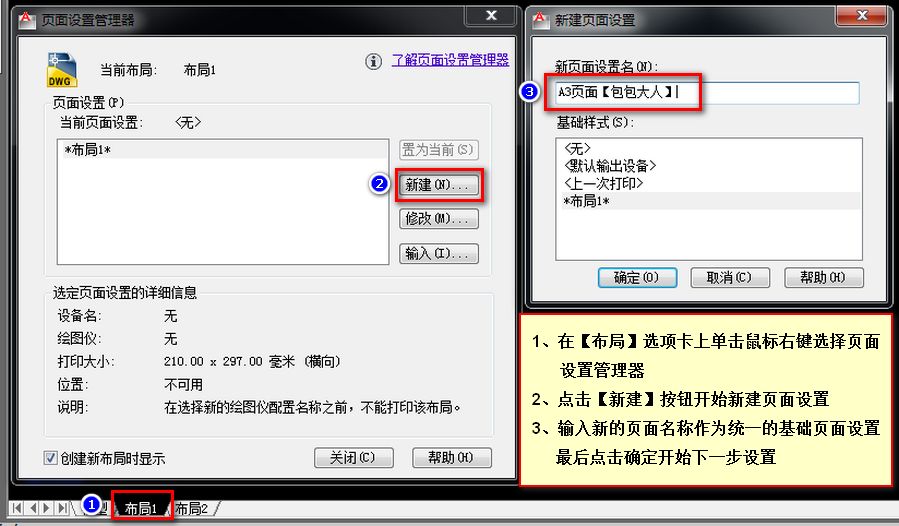This screenshot has width=899, height=526.
Task: Go to the next layout tab using the arrow
Action: tap(46, 508)
